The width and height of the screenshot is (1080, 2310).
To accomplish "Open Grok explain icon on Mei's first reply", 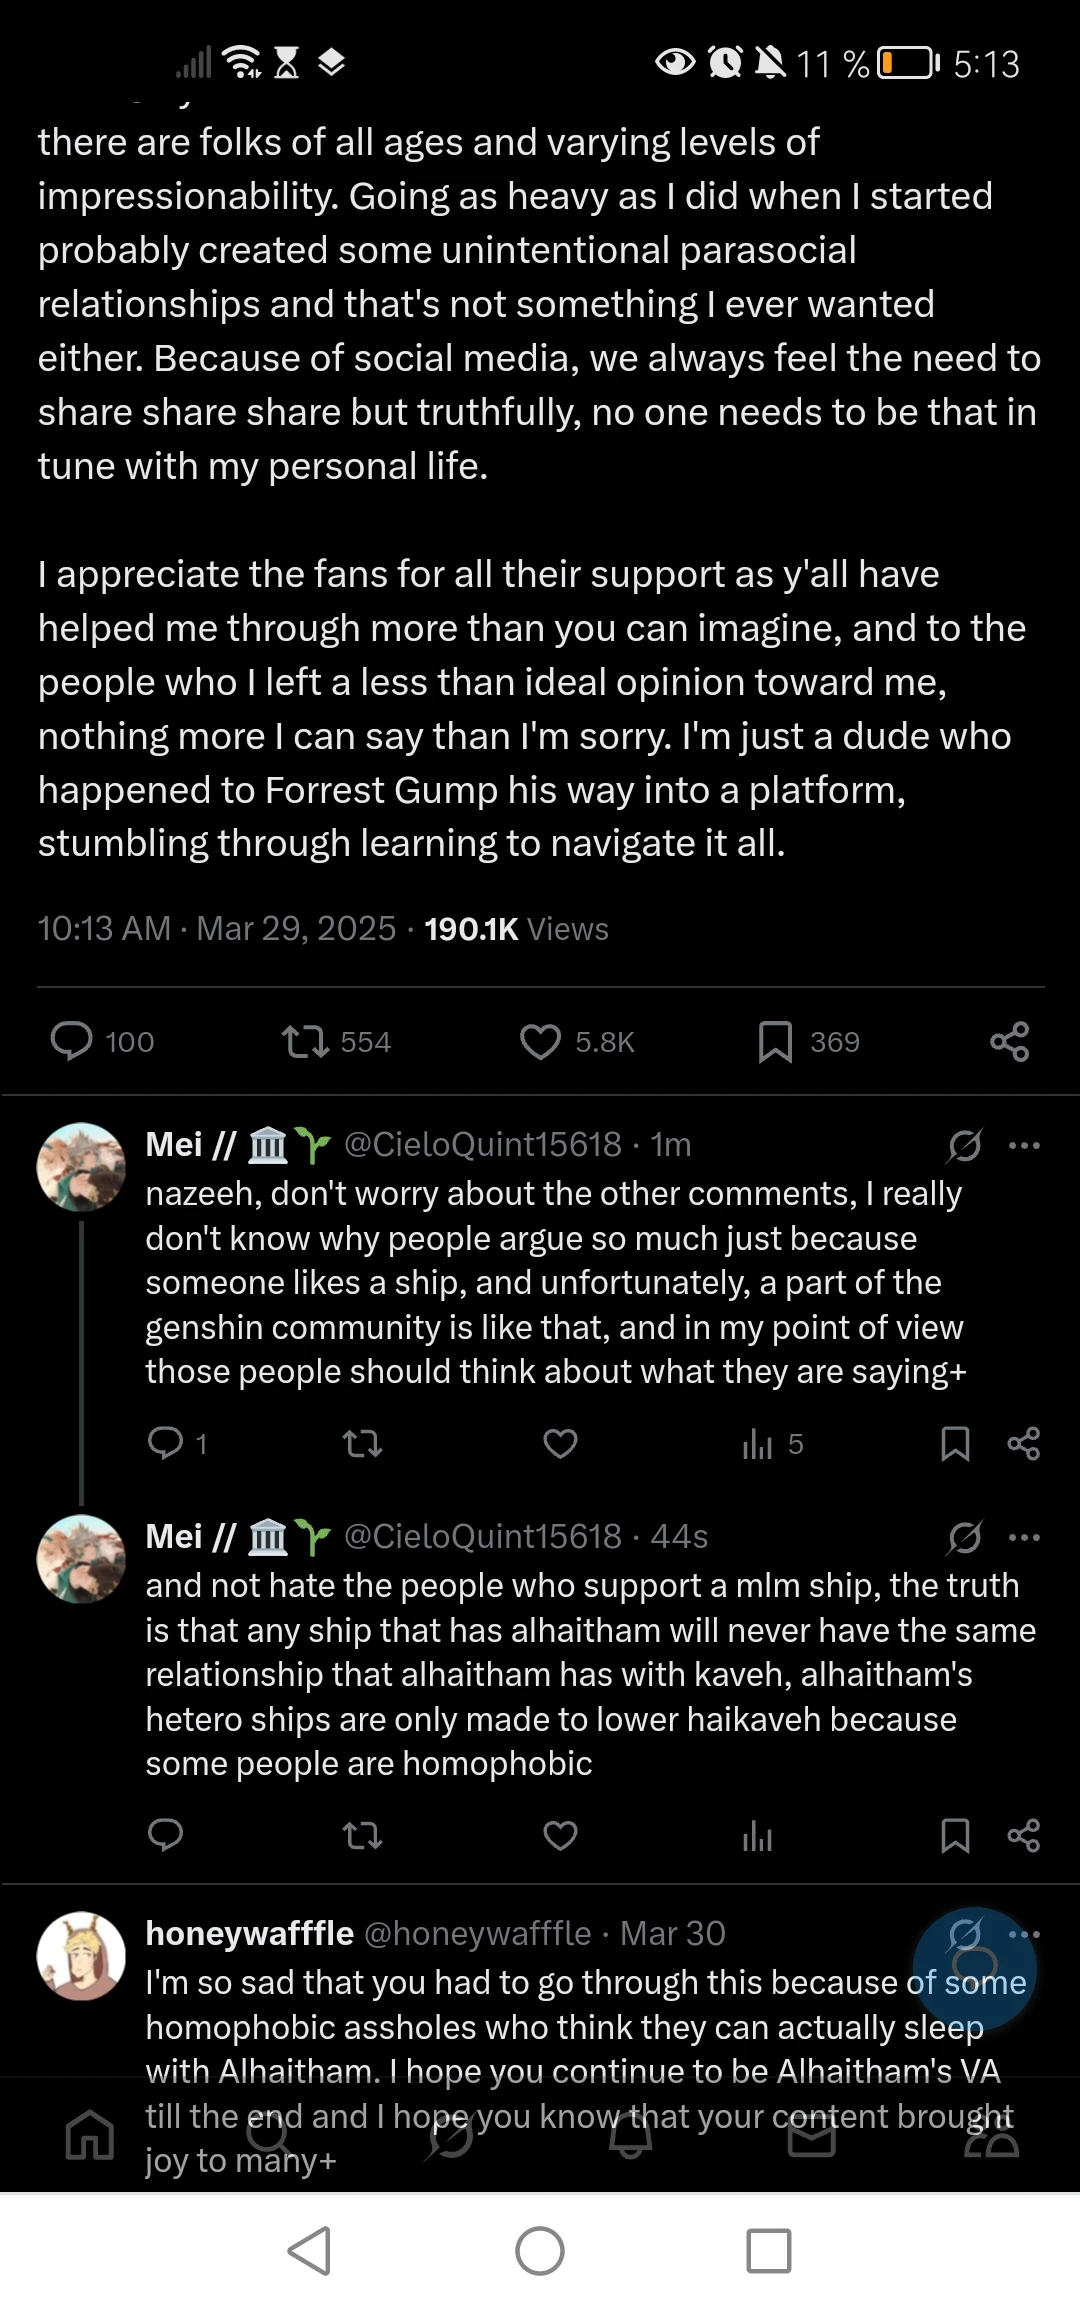I will point(964,1145).
